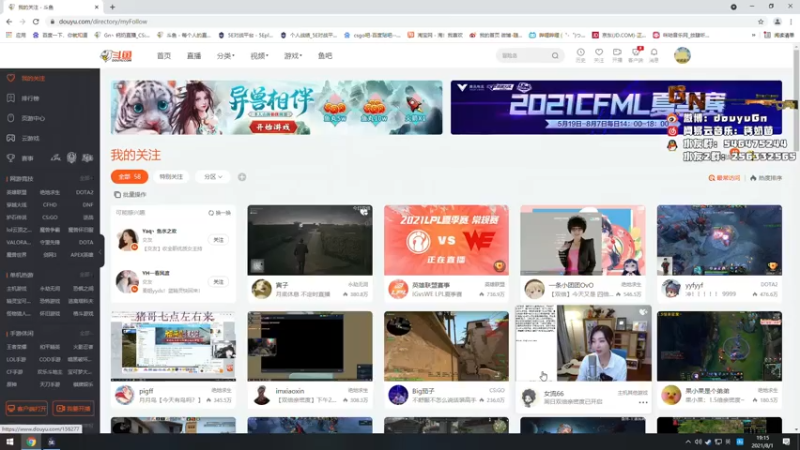800x450 pixels.
Task: Select the 全部 58 filter tab
Action: [130, 177]
